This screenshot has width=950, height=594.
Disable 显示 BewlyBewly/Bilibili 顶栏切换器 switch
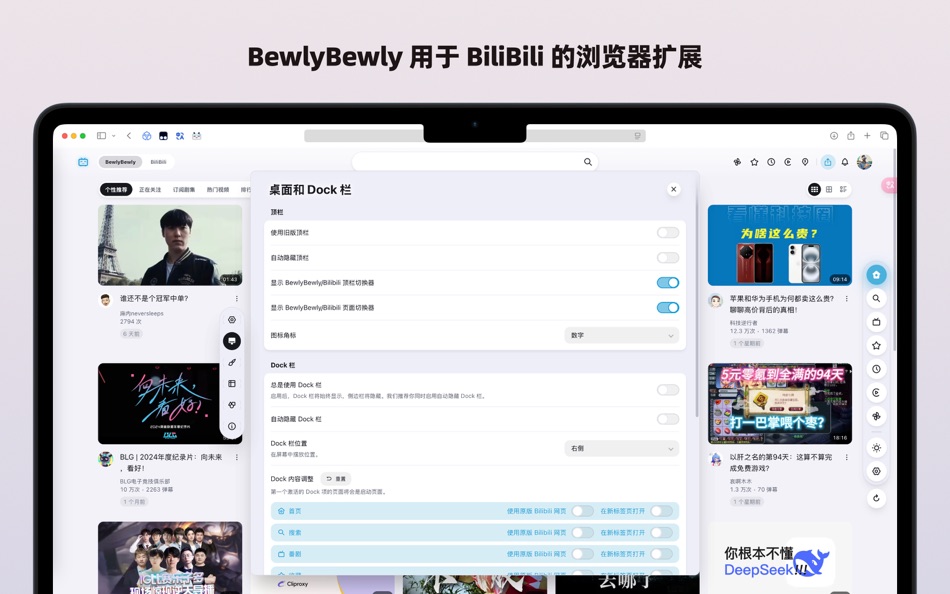click(x=668, y=282)
